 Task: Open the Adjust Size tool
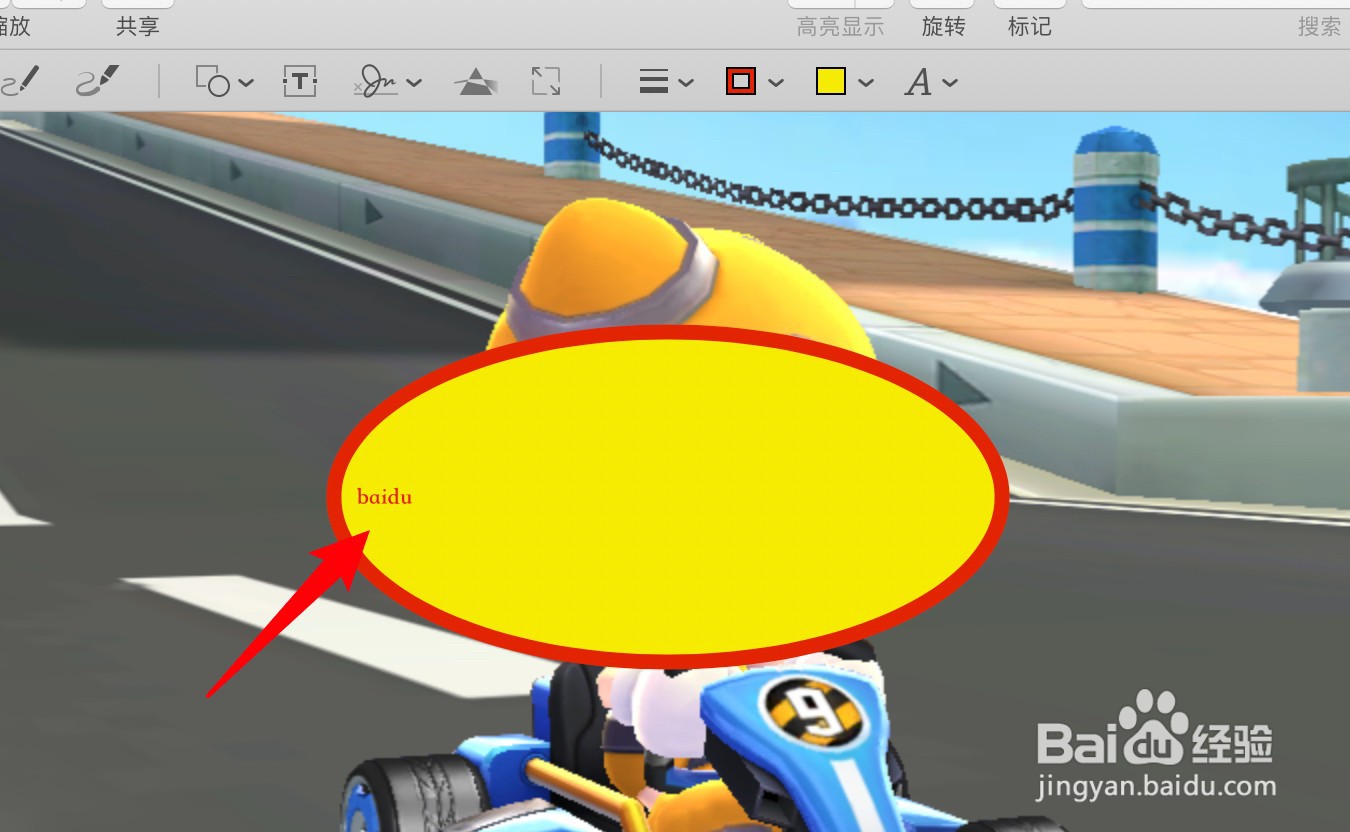point(546,82)
